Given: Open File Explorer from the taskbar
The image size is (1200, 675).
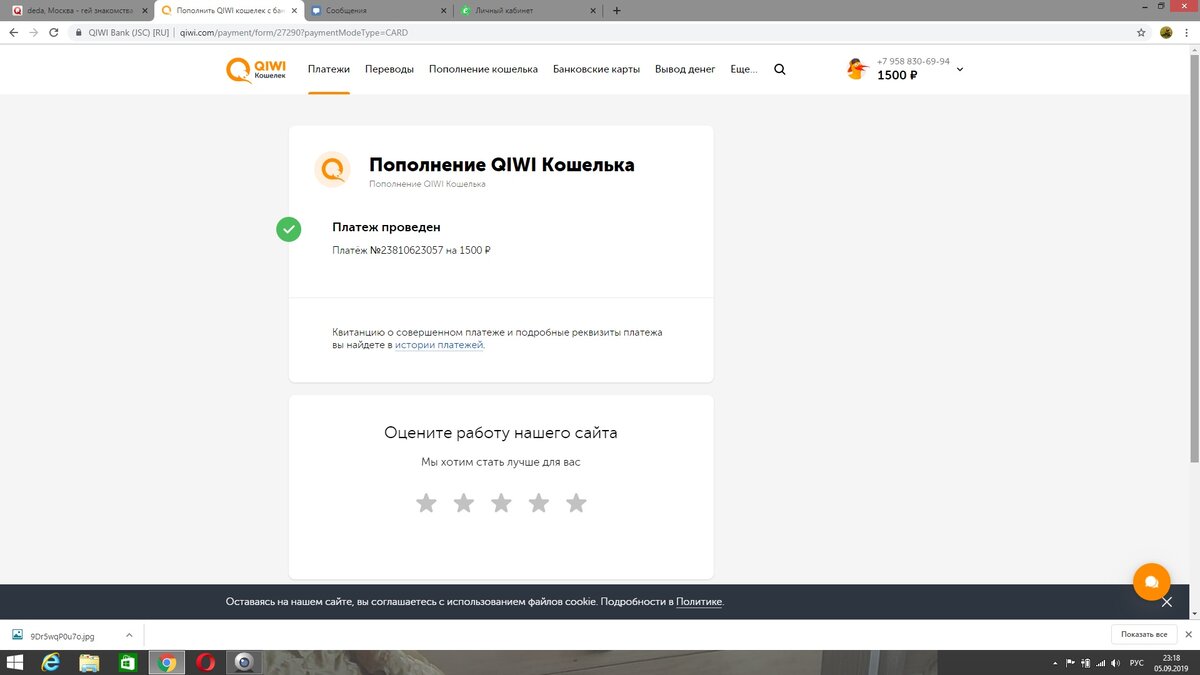Looking at the screenshot, I should pyautogui.click(x=89, y=662).
